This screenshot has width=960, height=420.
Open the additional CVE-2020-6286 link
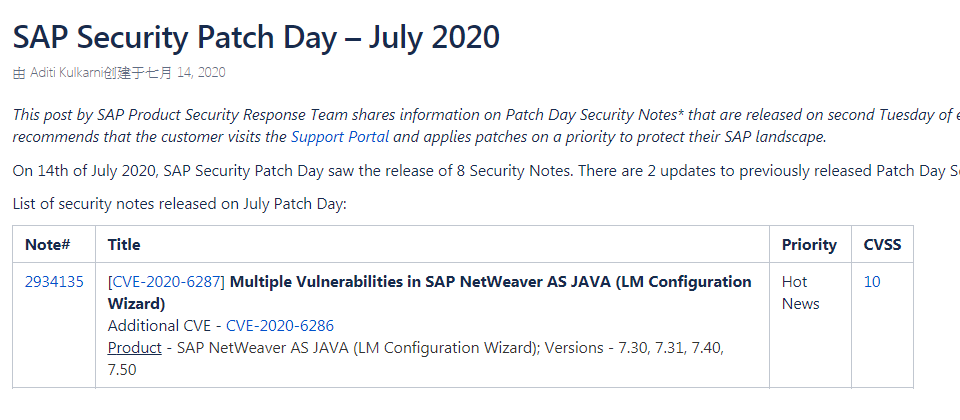tap(280, 326)
